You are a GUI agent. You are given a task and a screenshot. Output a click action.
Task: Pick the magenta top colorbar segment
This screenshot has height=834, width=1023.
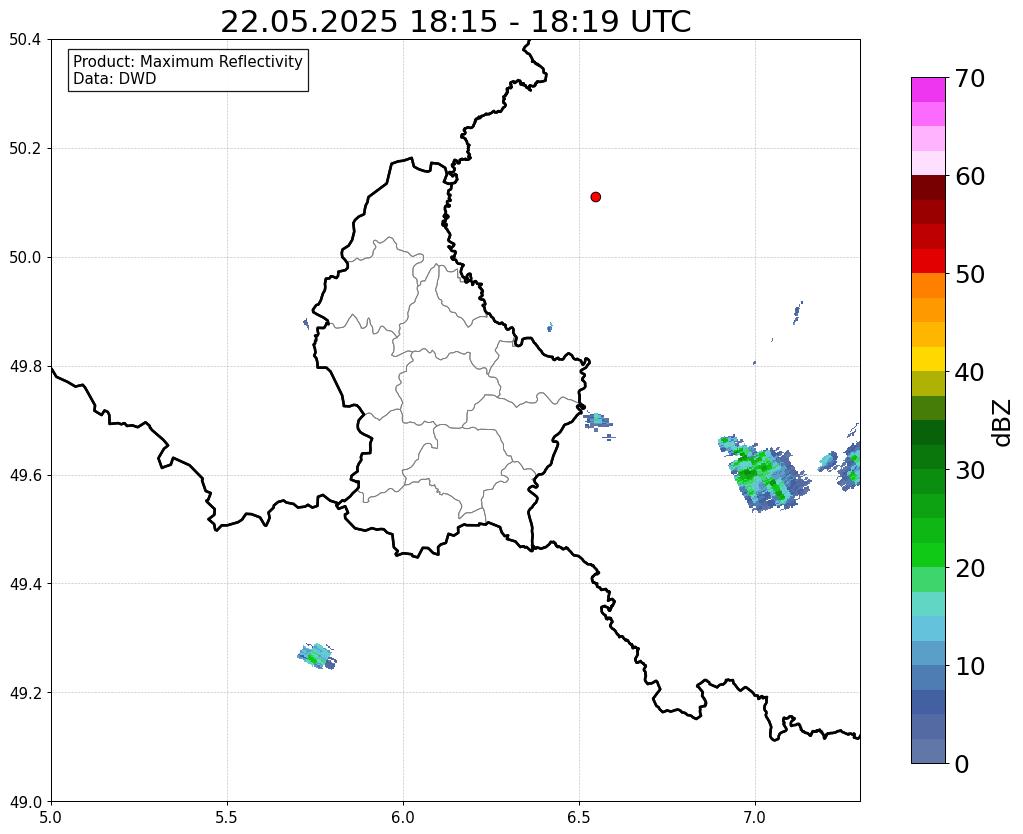[x=928, y=90]
